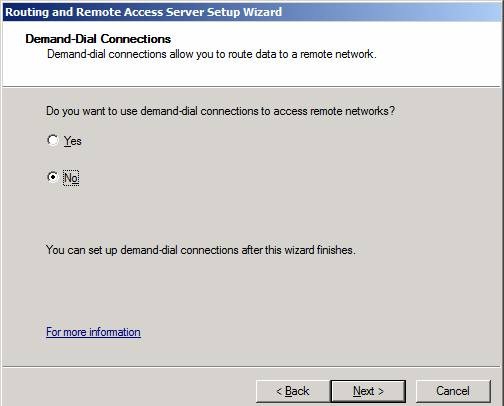Click the word 'Wizard' in the title
The width and height of the screenshot is (504, 406).
point(262,12)
